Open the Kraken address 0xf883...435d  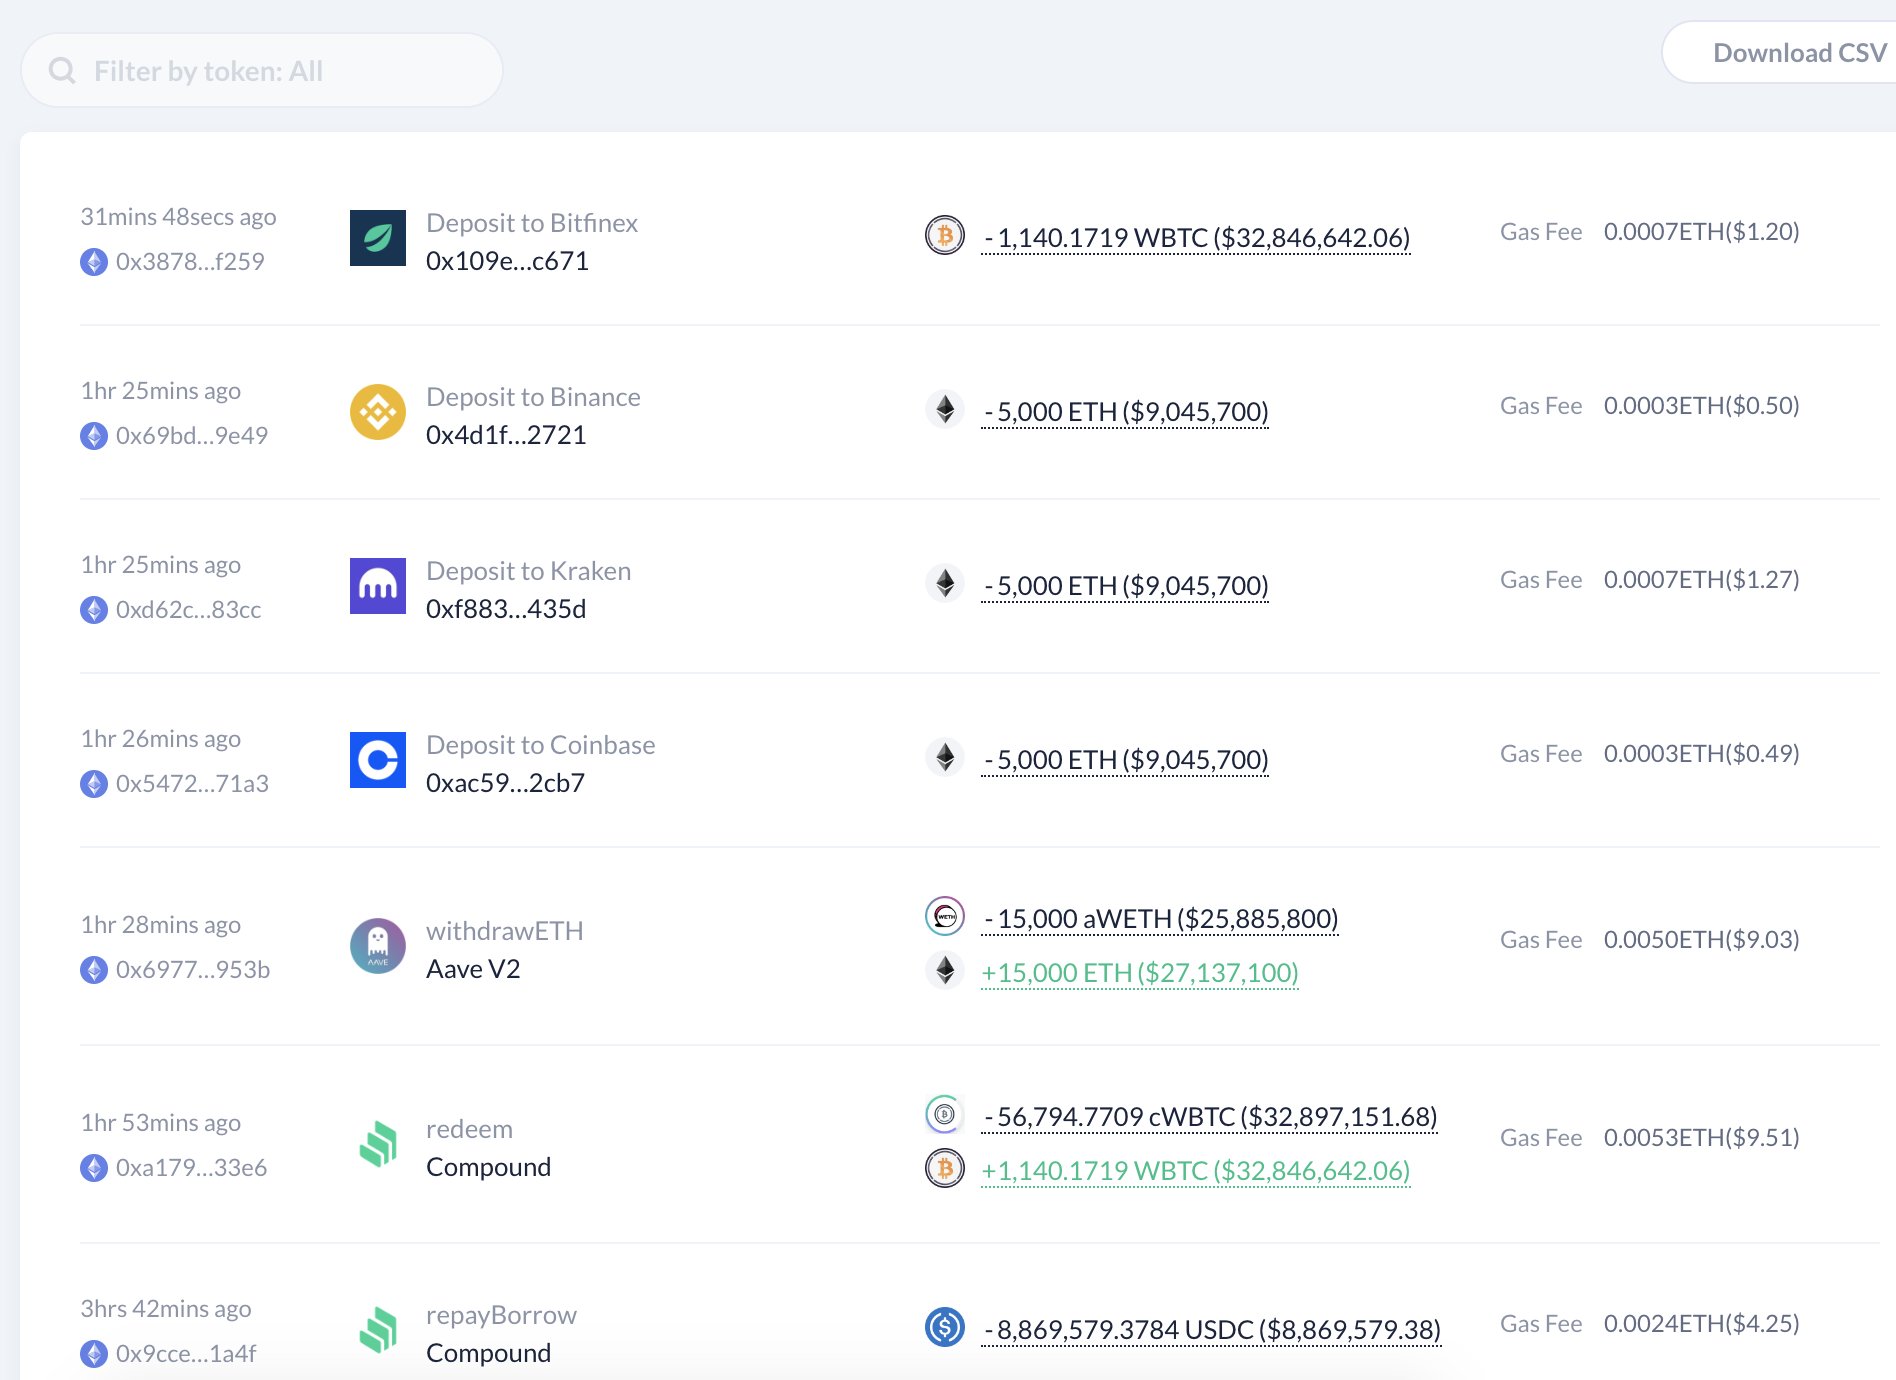506,609
